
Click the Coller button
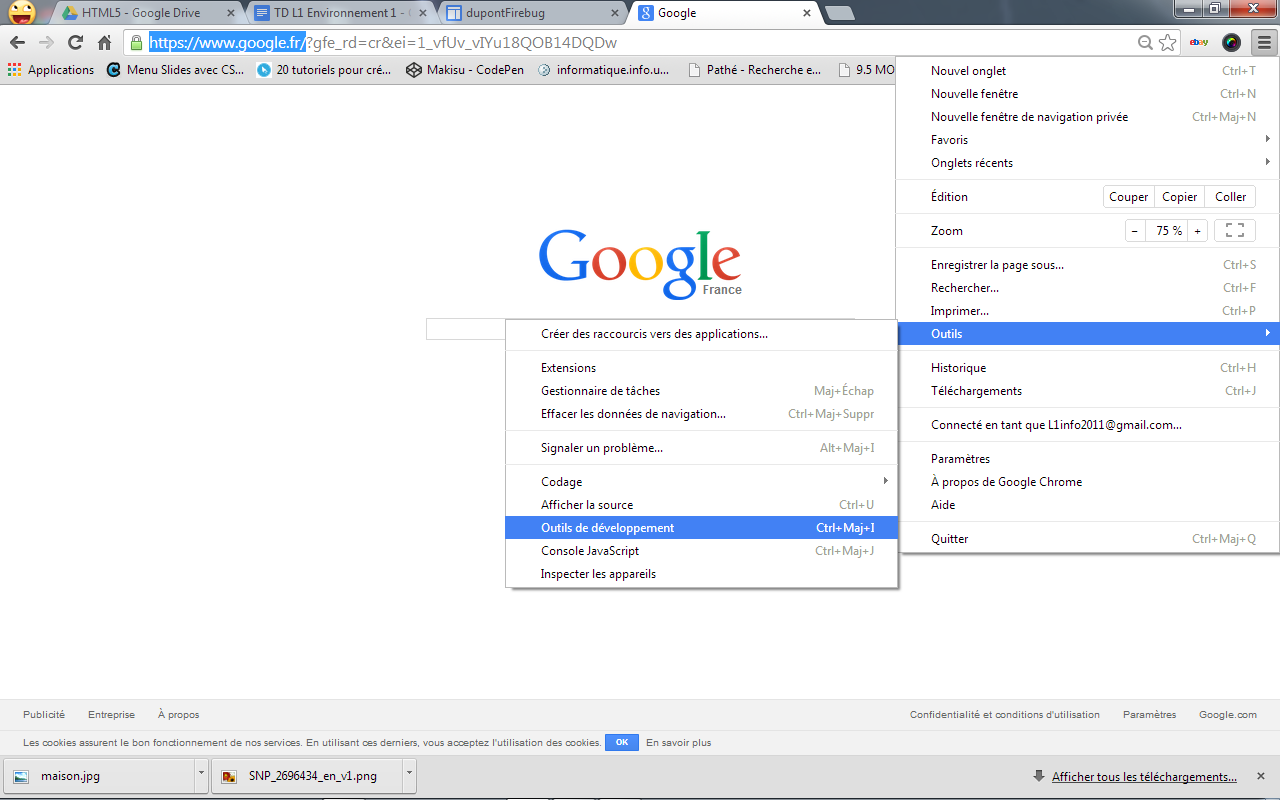pyautogui.click(x=1231, y=197)
